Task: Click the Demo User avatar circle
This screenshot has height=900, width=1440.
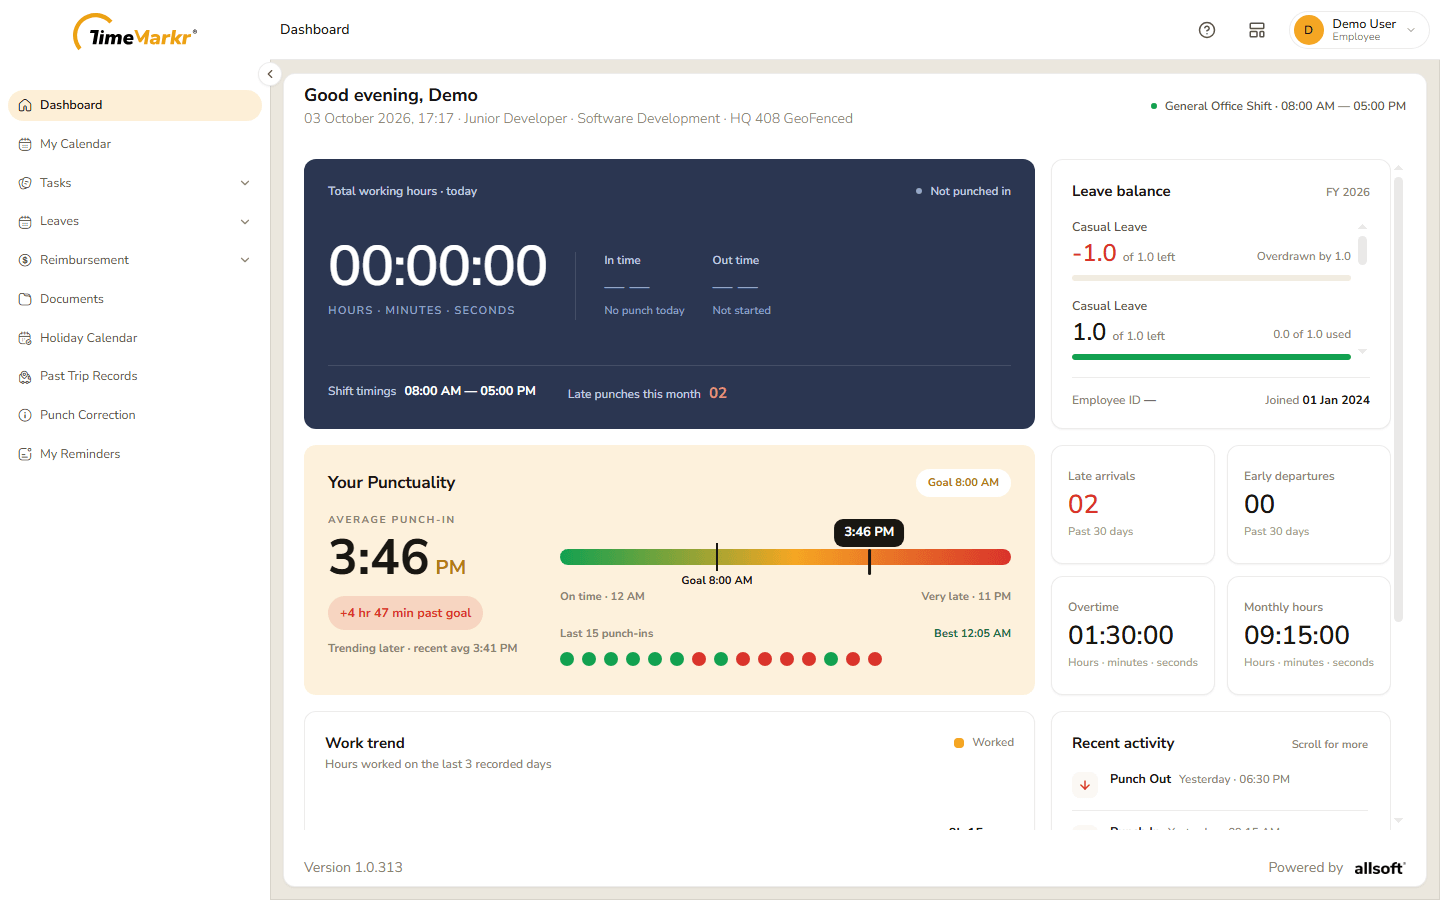Action: click(1308, 30)
